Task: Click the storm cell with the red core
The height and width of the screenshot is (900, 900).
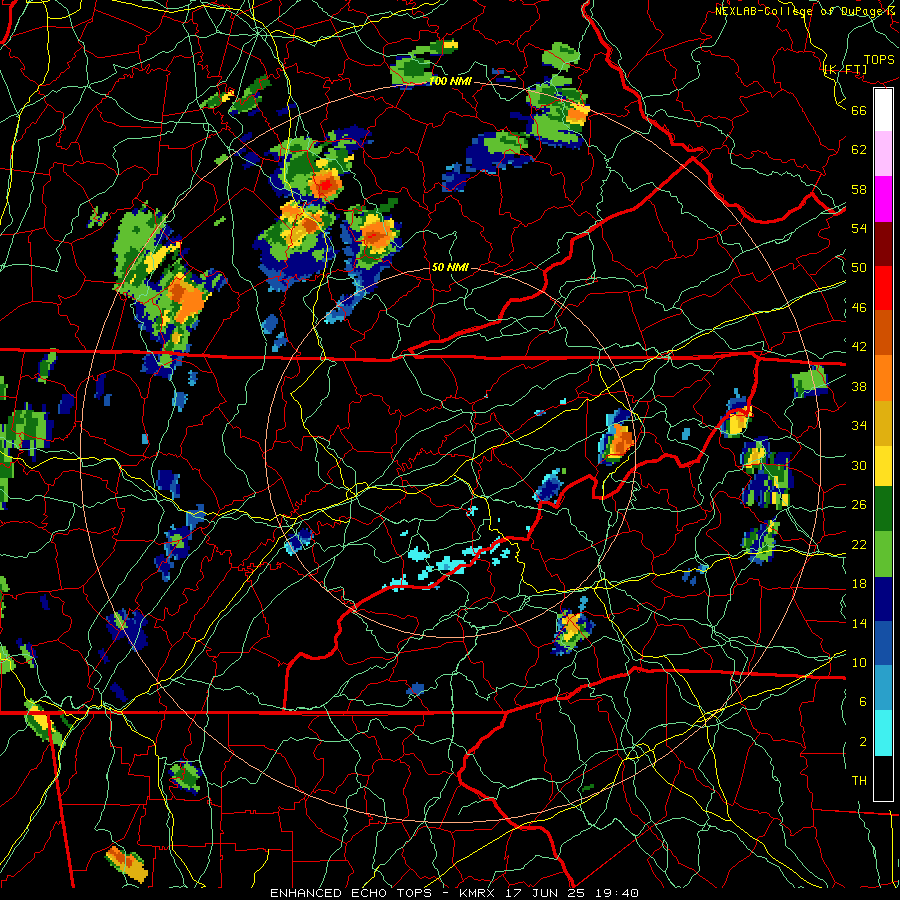Action: pyautogui.click(x=326, y=185)
